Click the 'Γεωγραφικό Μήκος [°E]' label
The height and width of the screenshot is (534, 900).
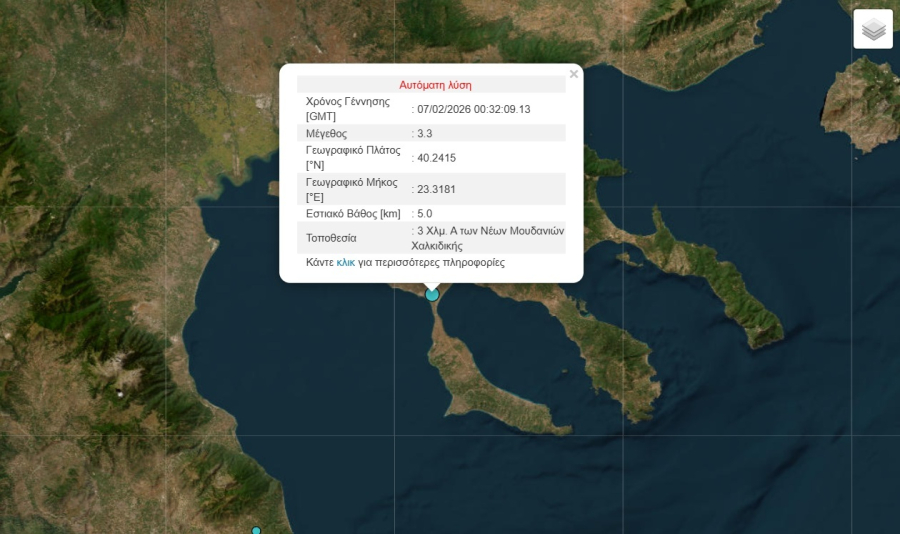point(352,190)
